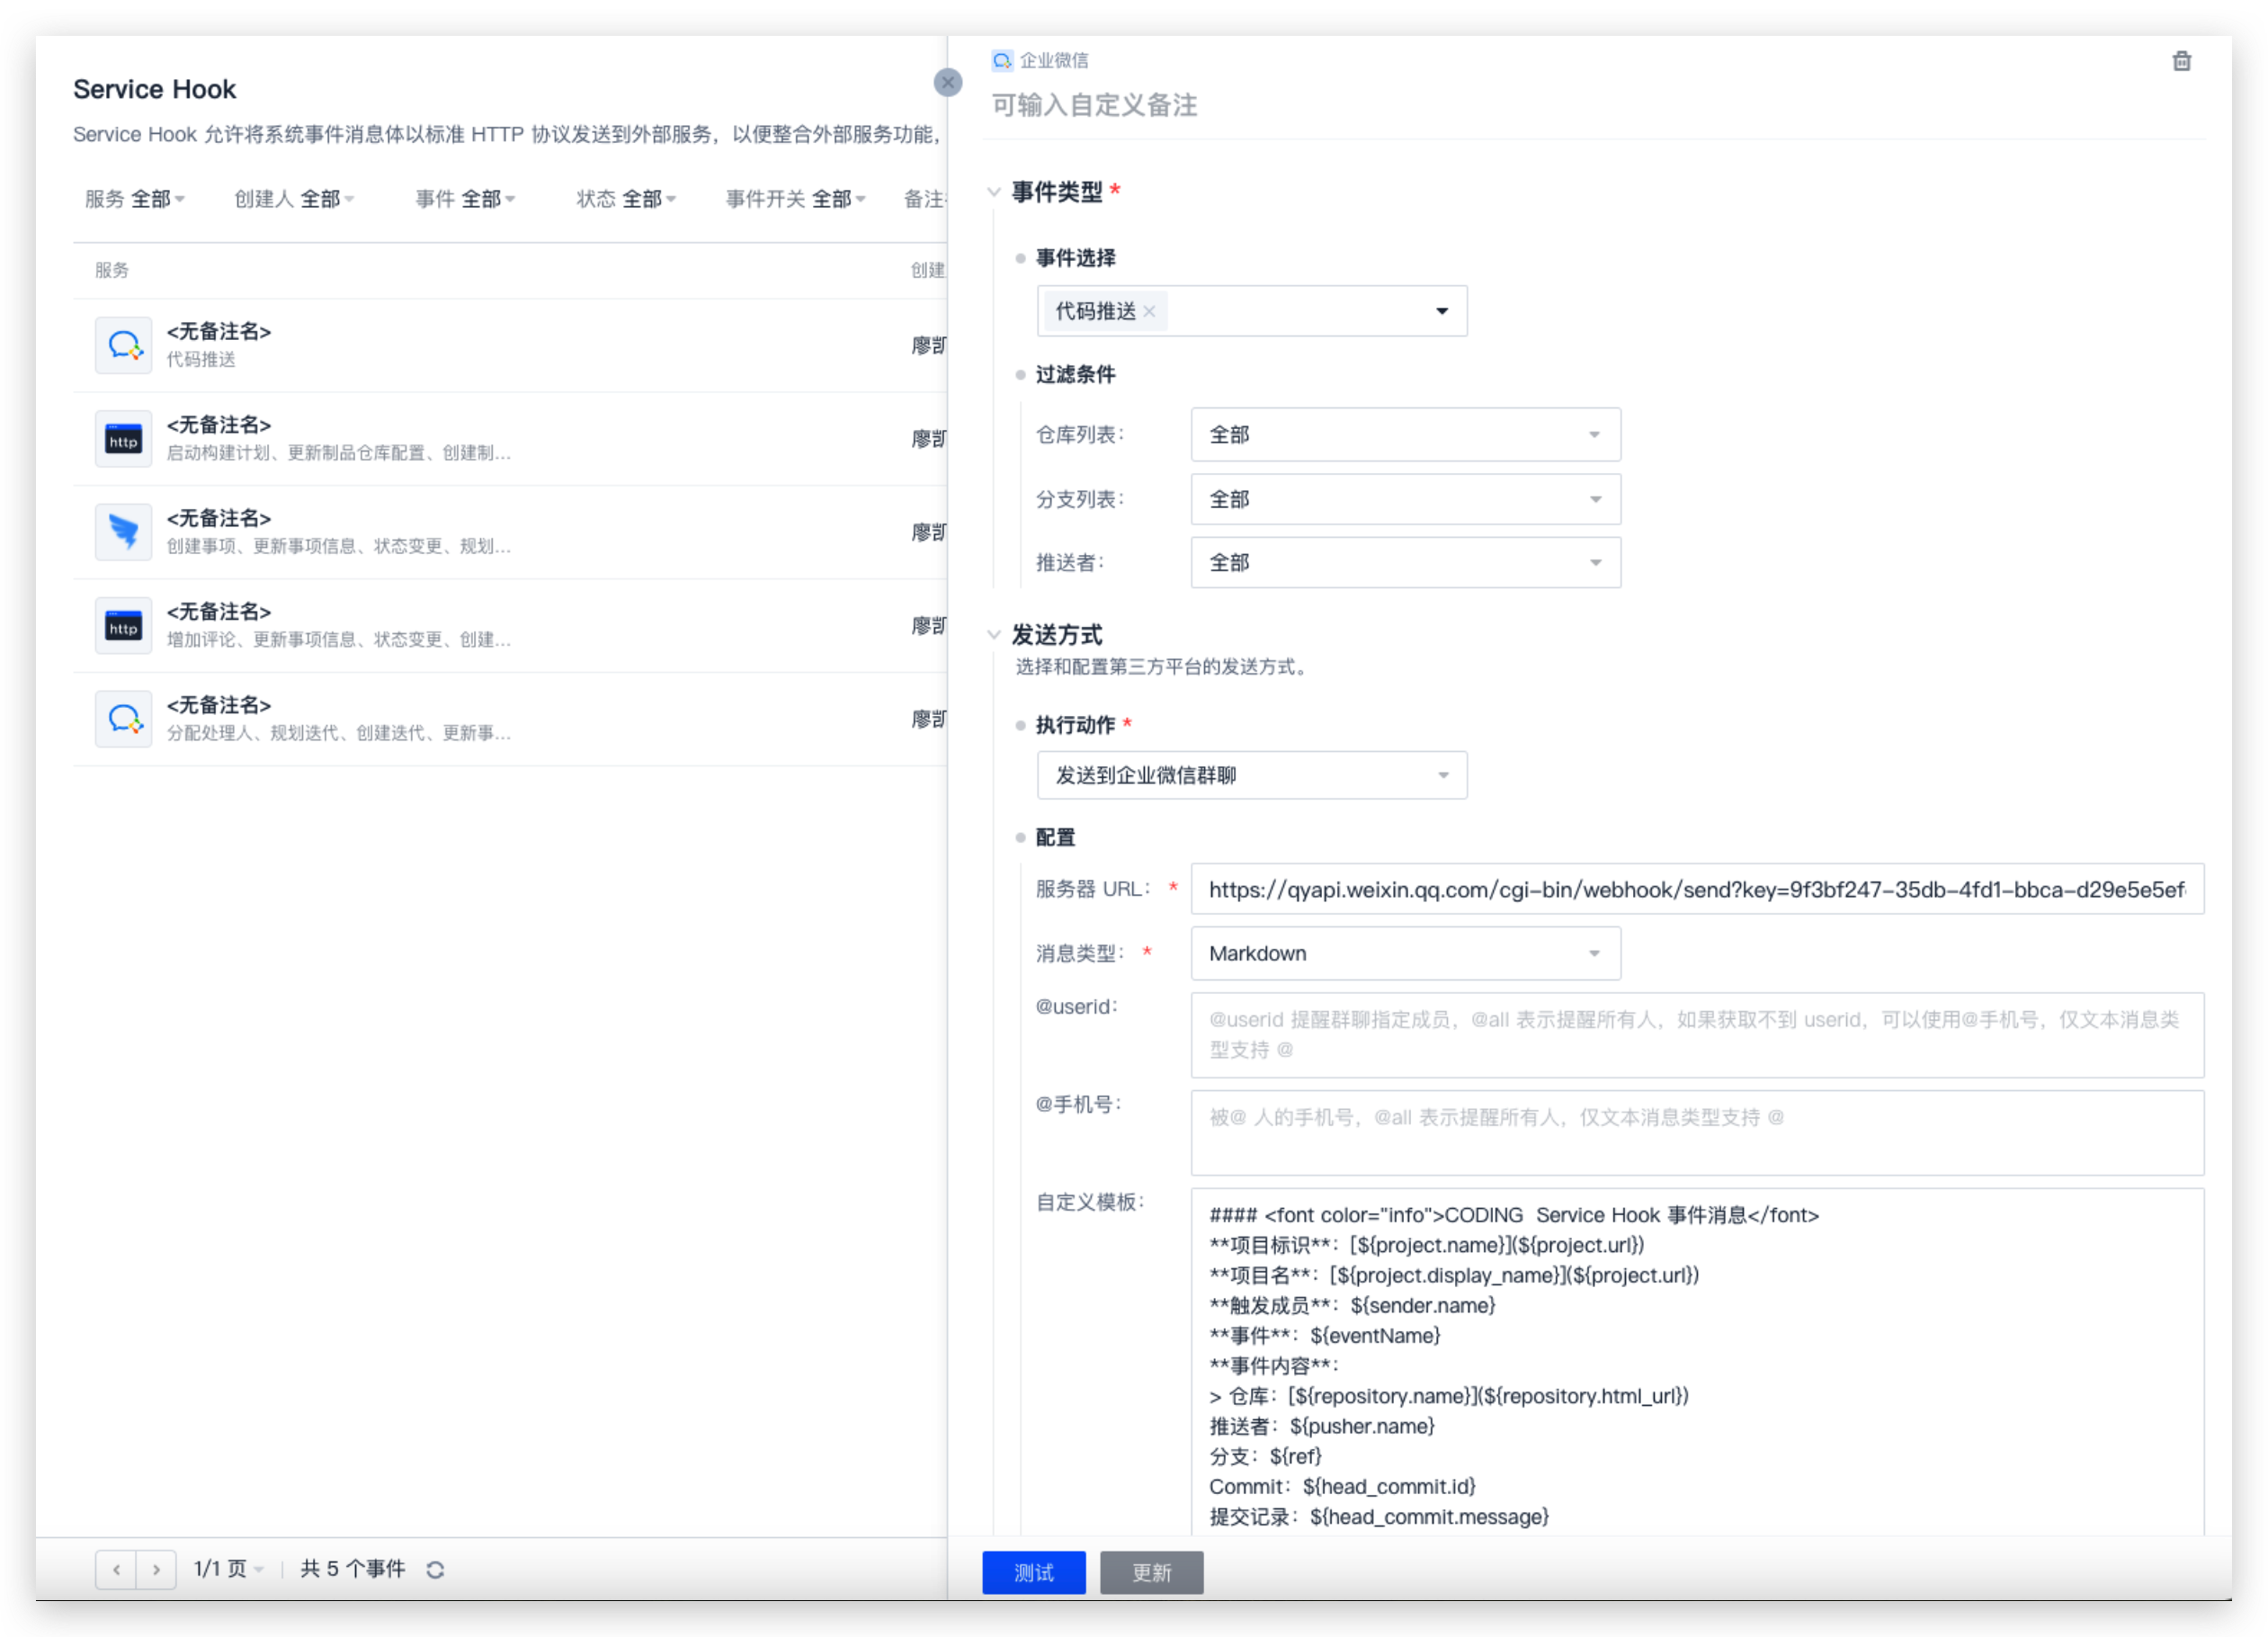The image size is (2268, 1637).
Task: Collapse the 事件类型 section
Action: [x=993, y=191]
